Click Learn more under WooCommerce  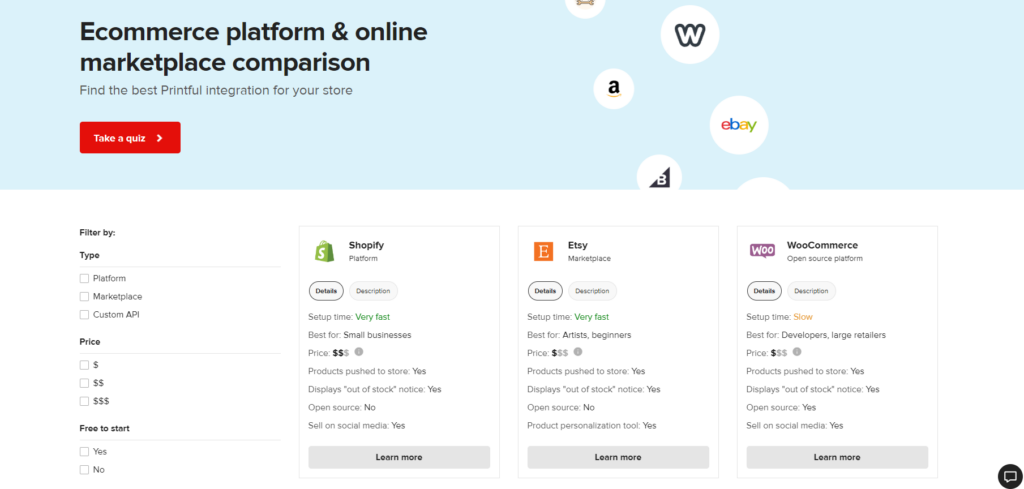[837, 457]
